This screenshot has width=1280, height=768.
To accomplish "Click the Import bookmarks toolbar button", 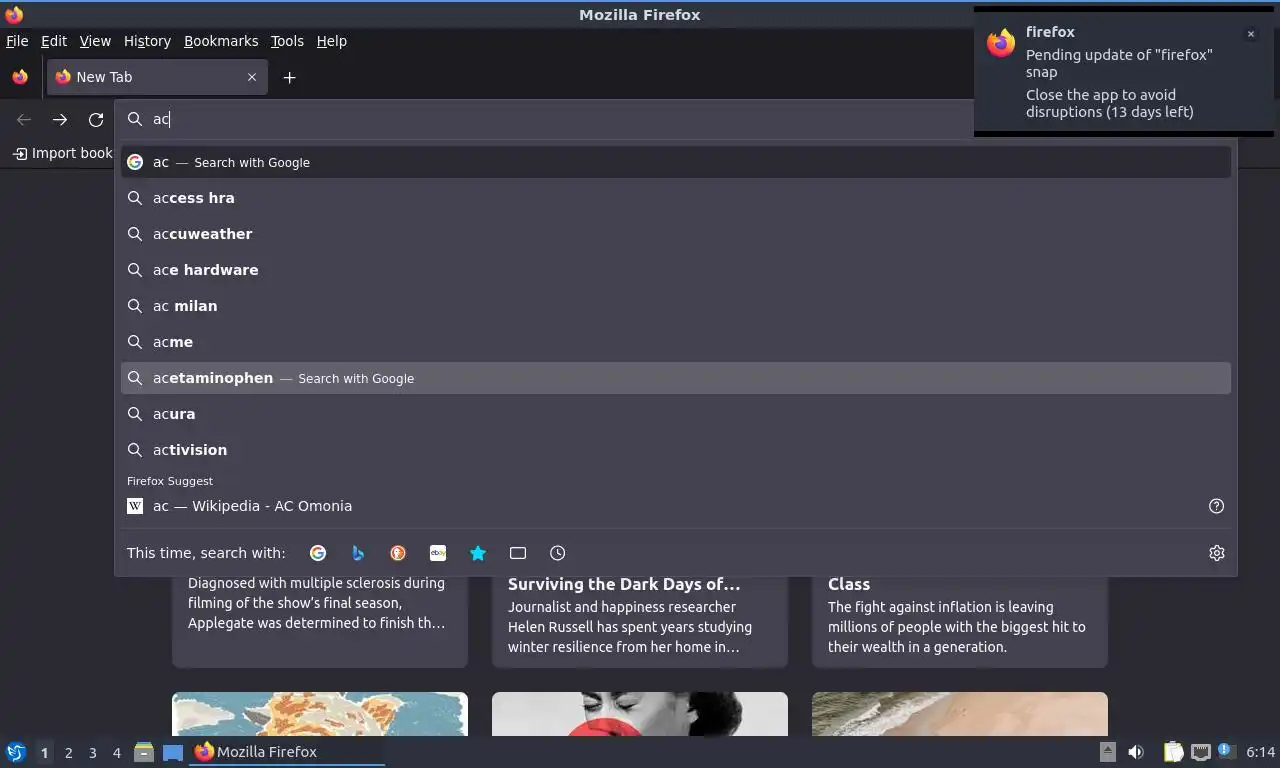I will (62, 153).
